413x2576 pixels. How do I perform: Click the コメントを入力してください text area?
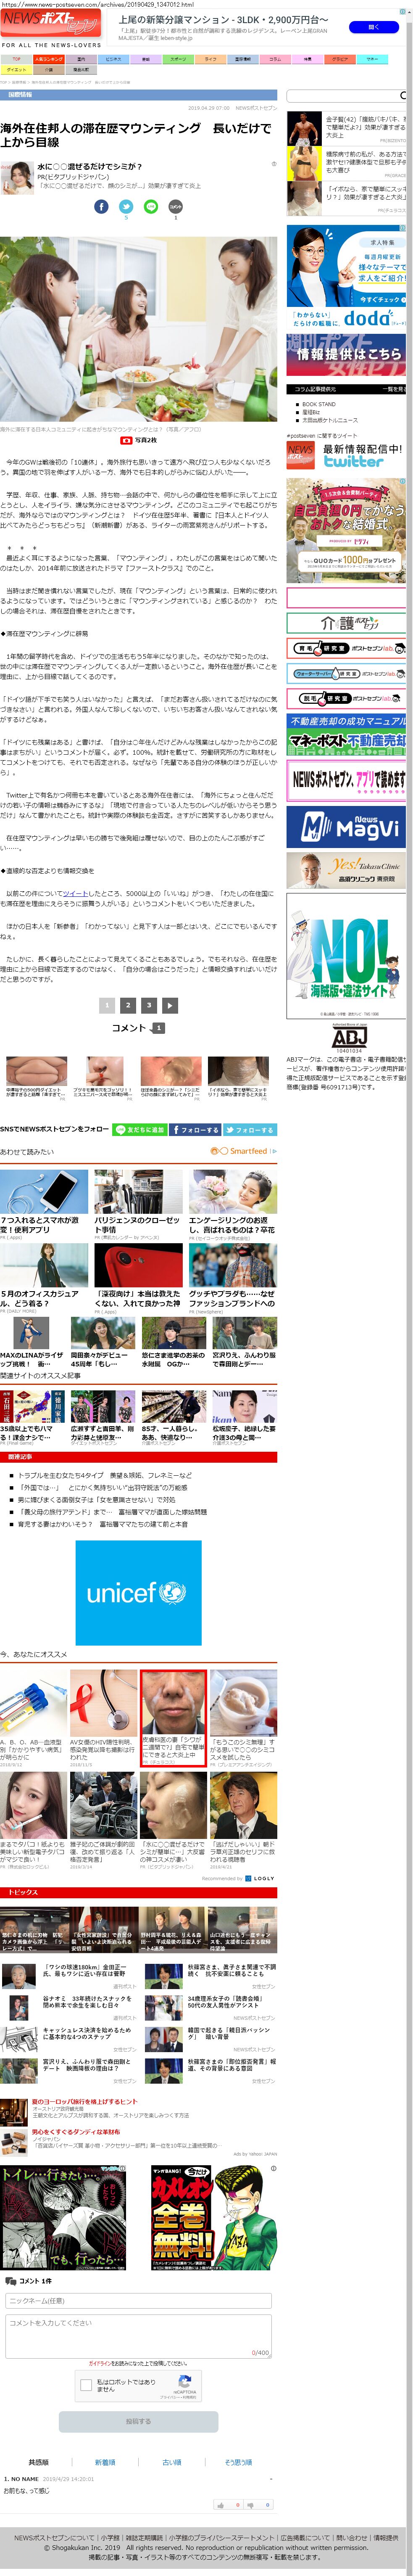tap(138, 2335)
